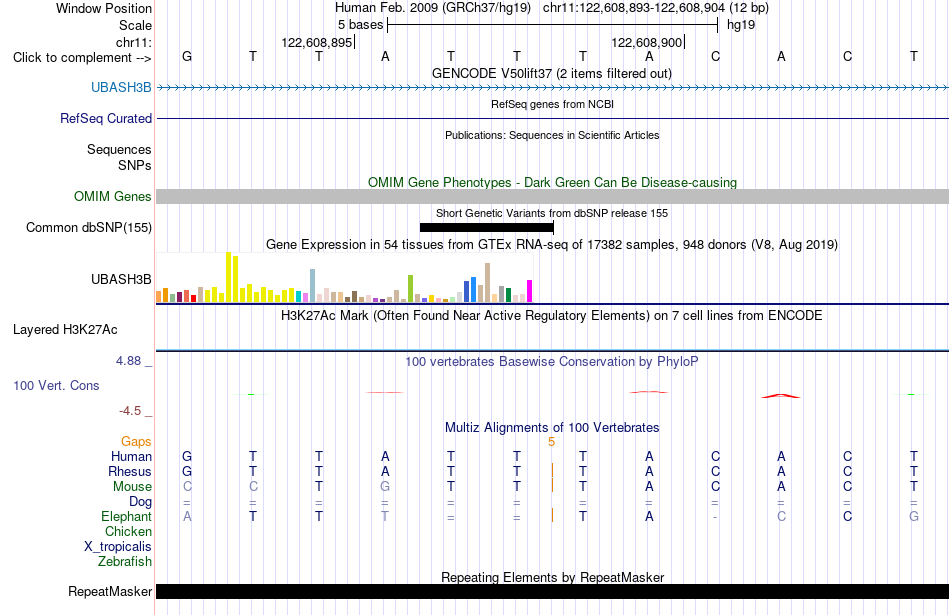
Task: Select the Mouse alignment row label
Action: coord(133,487)
